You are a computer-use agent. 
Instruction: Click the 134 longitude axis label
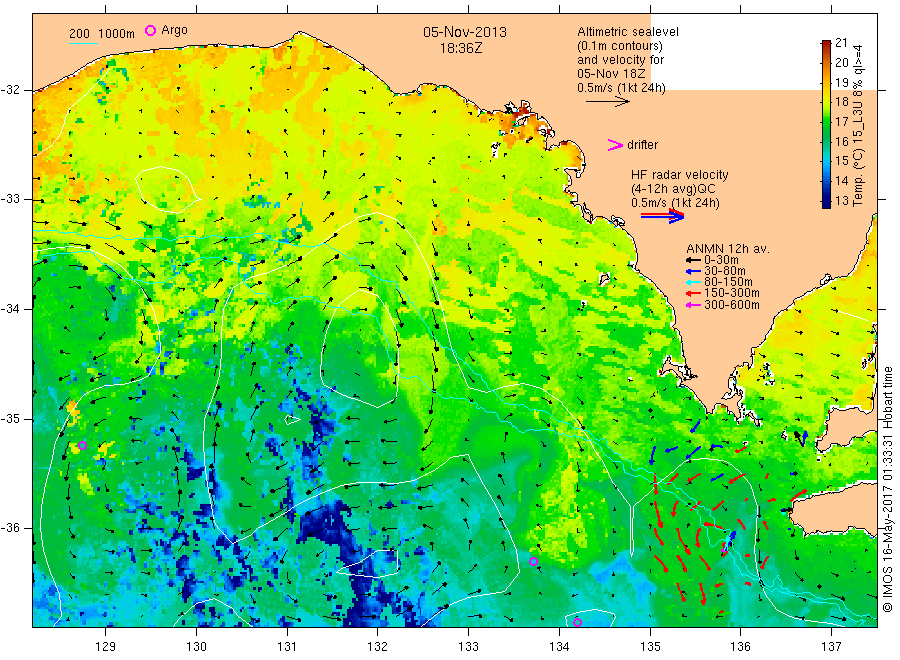[x=559, y=647]
